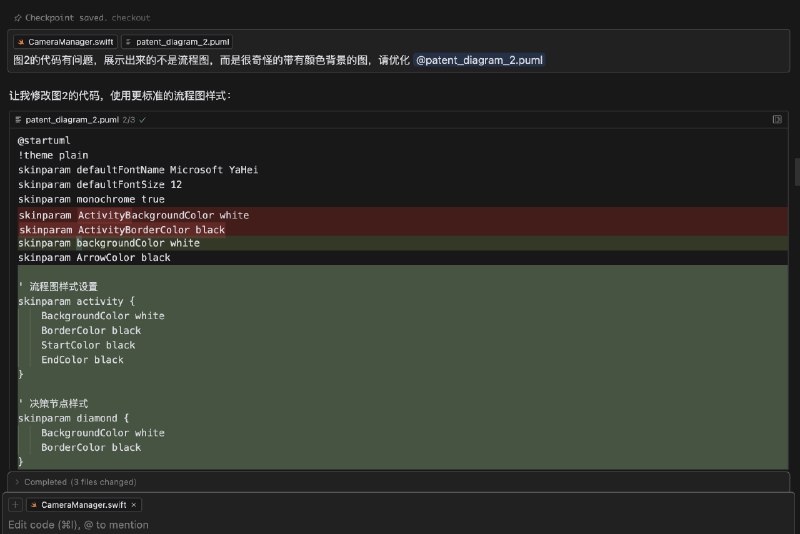Click the 'defaultFontName Microsoft YaHei' line

click(x=138, y=170)
